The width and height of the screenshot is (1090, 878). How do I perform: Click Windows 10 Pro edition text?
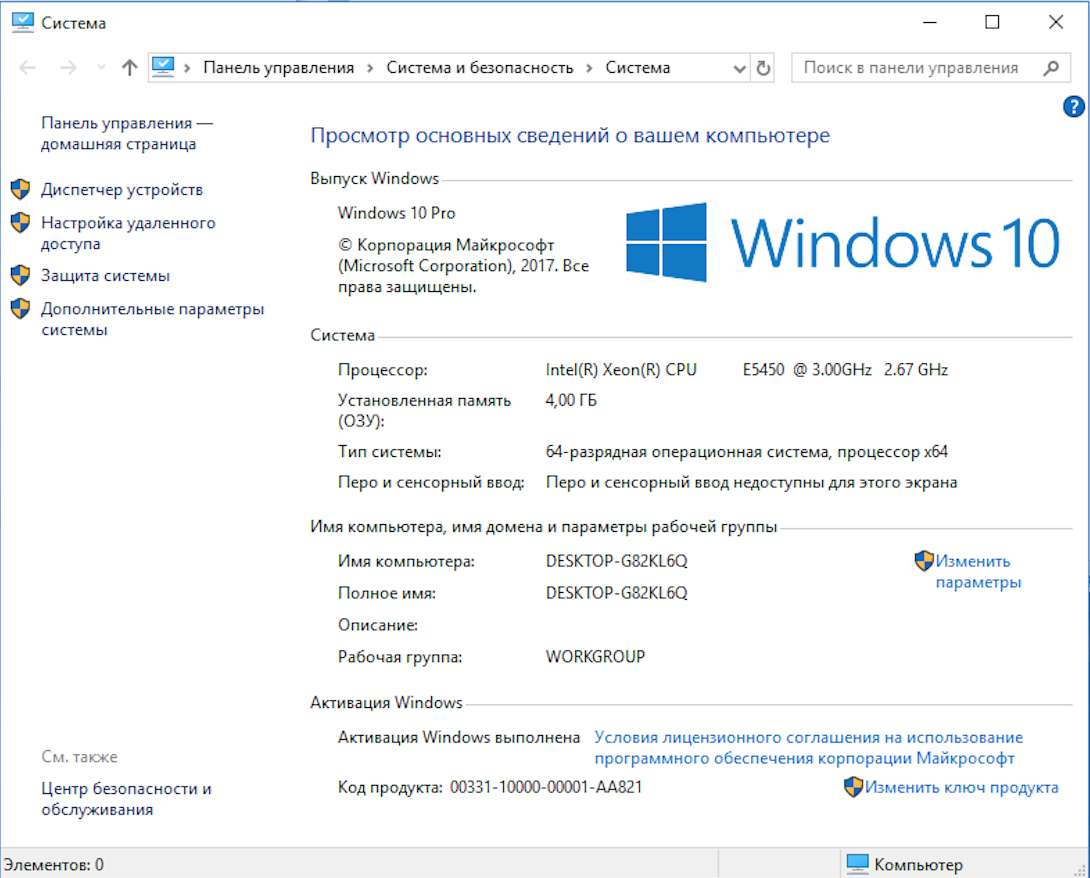[x=396, y=213]
